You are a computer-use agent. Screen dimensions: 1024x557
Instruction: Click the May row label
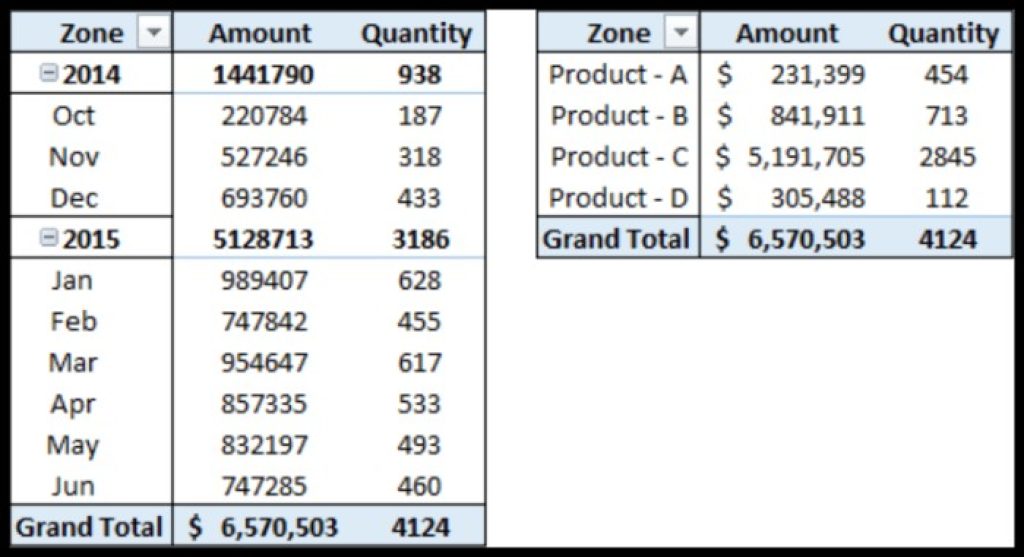73,445
